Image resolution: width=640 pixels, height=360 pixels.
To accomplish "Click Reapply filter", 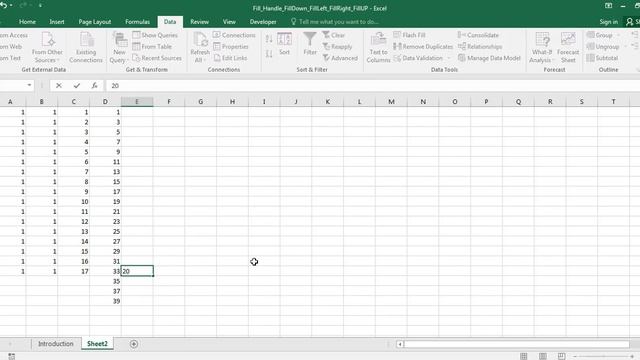I will point(337,47).
